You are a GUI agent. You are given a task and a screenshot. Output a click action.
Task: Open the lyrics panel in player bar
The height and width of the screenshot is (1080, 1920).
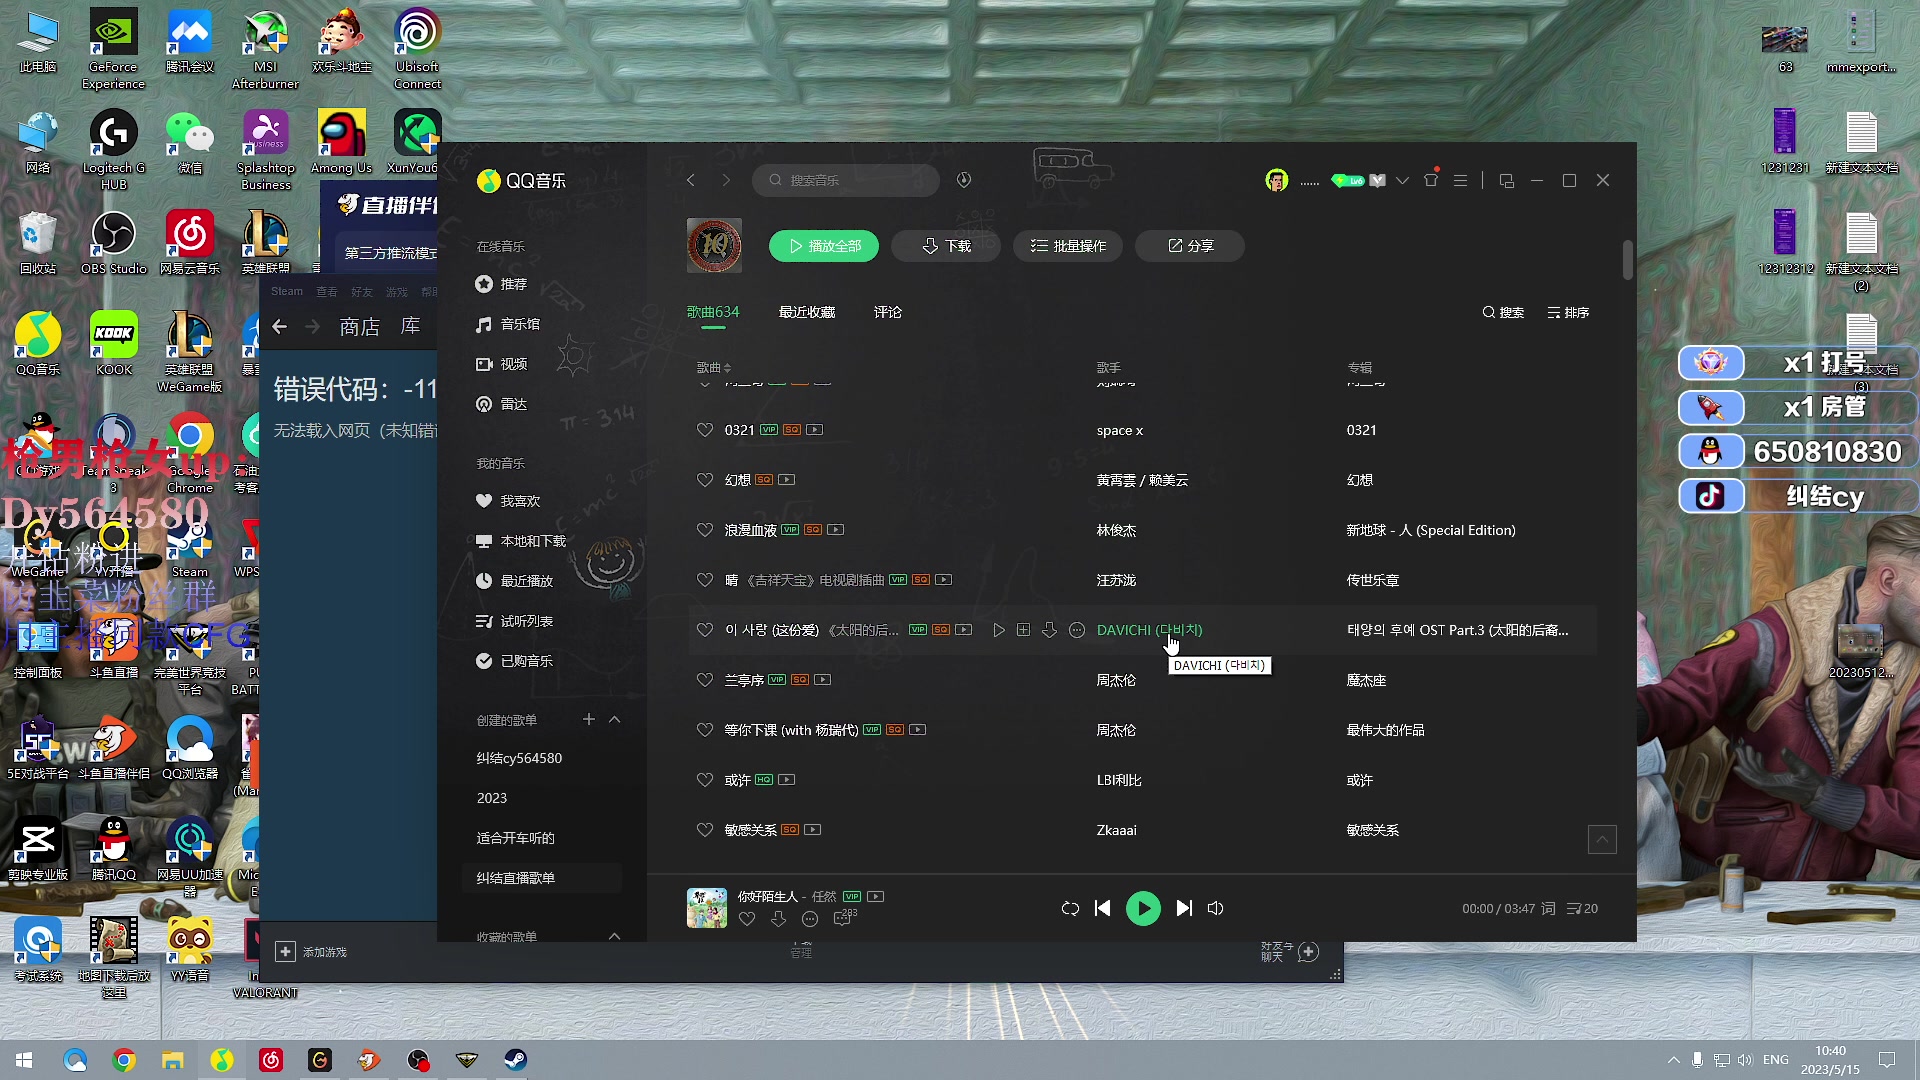click(1548, 908)
